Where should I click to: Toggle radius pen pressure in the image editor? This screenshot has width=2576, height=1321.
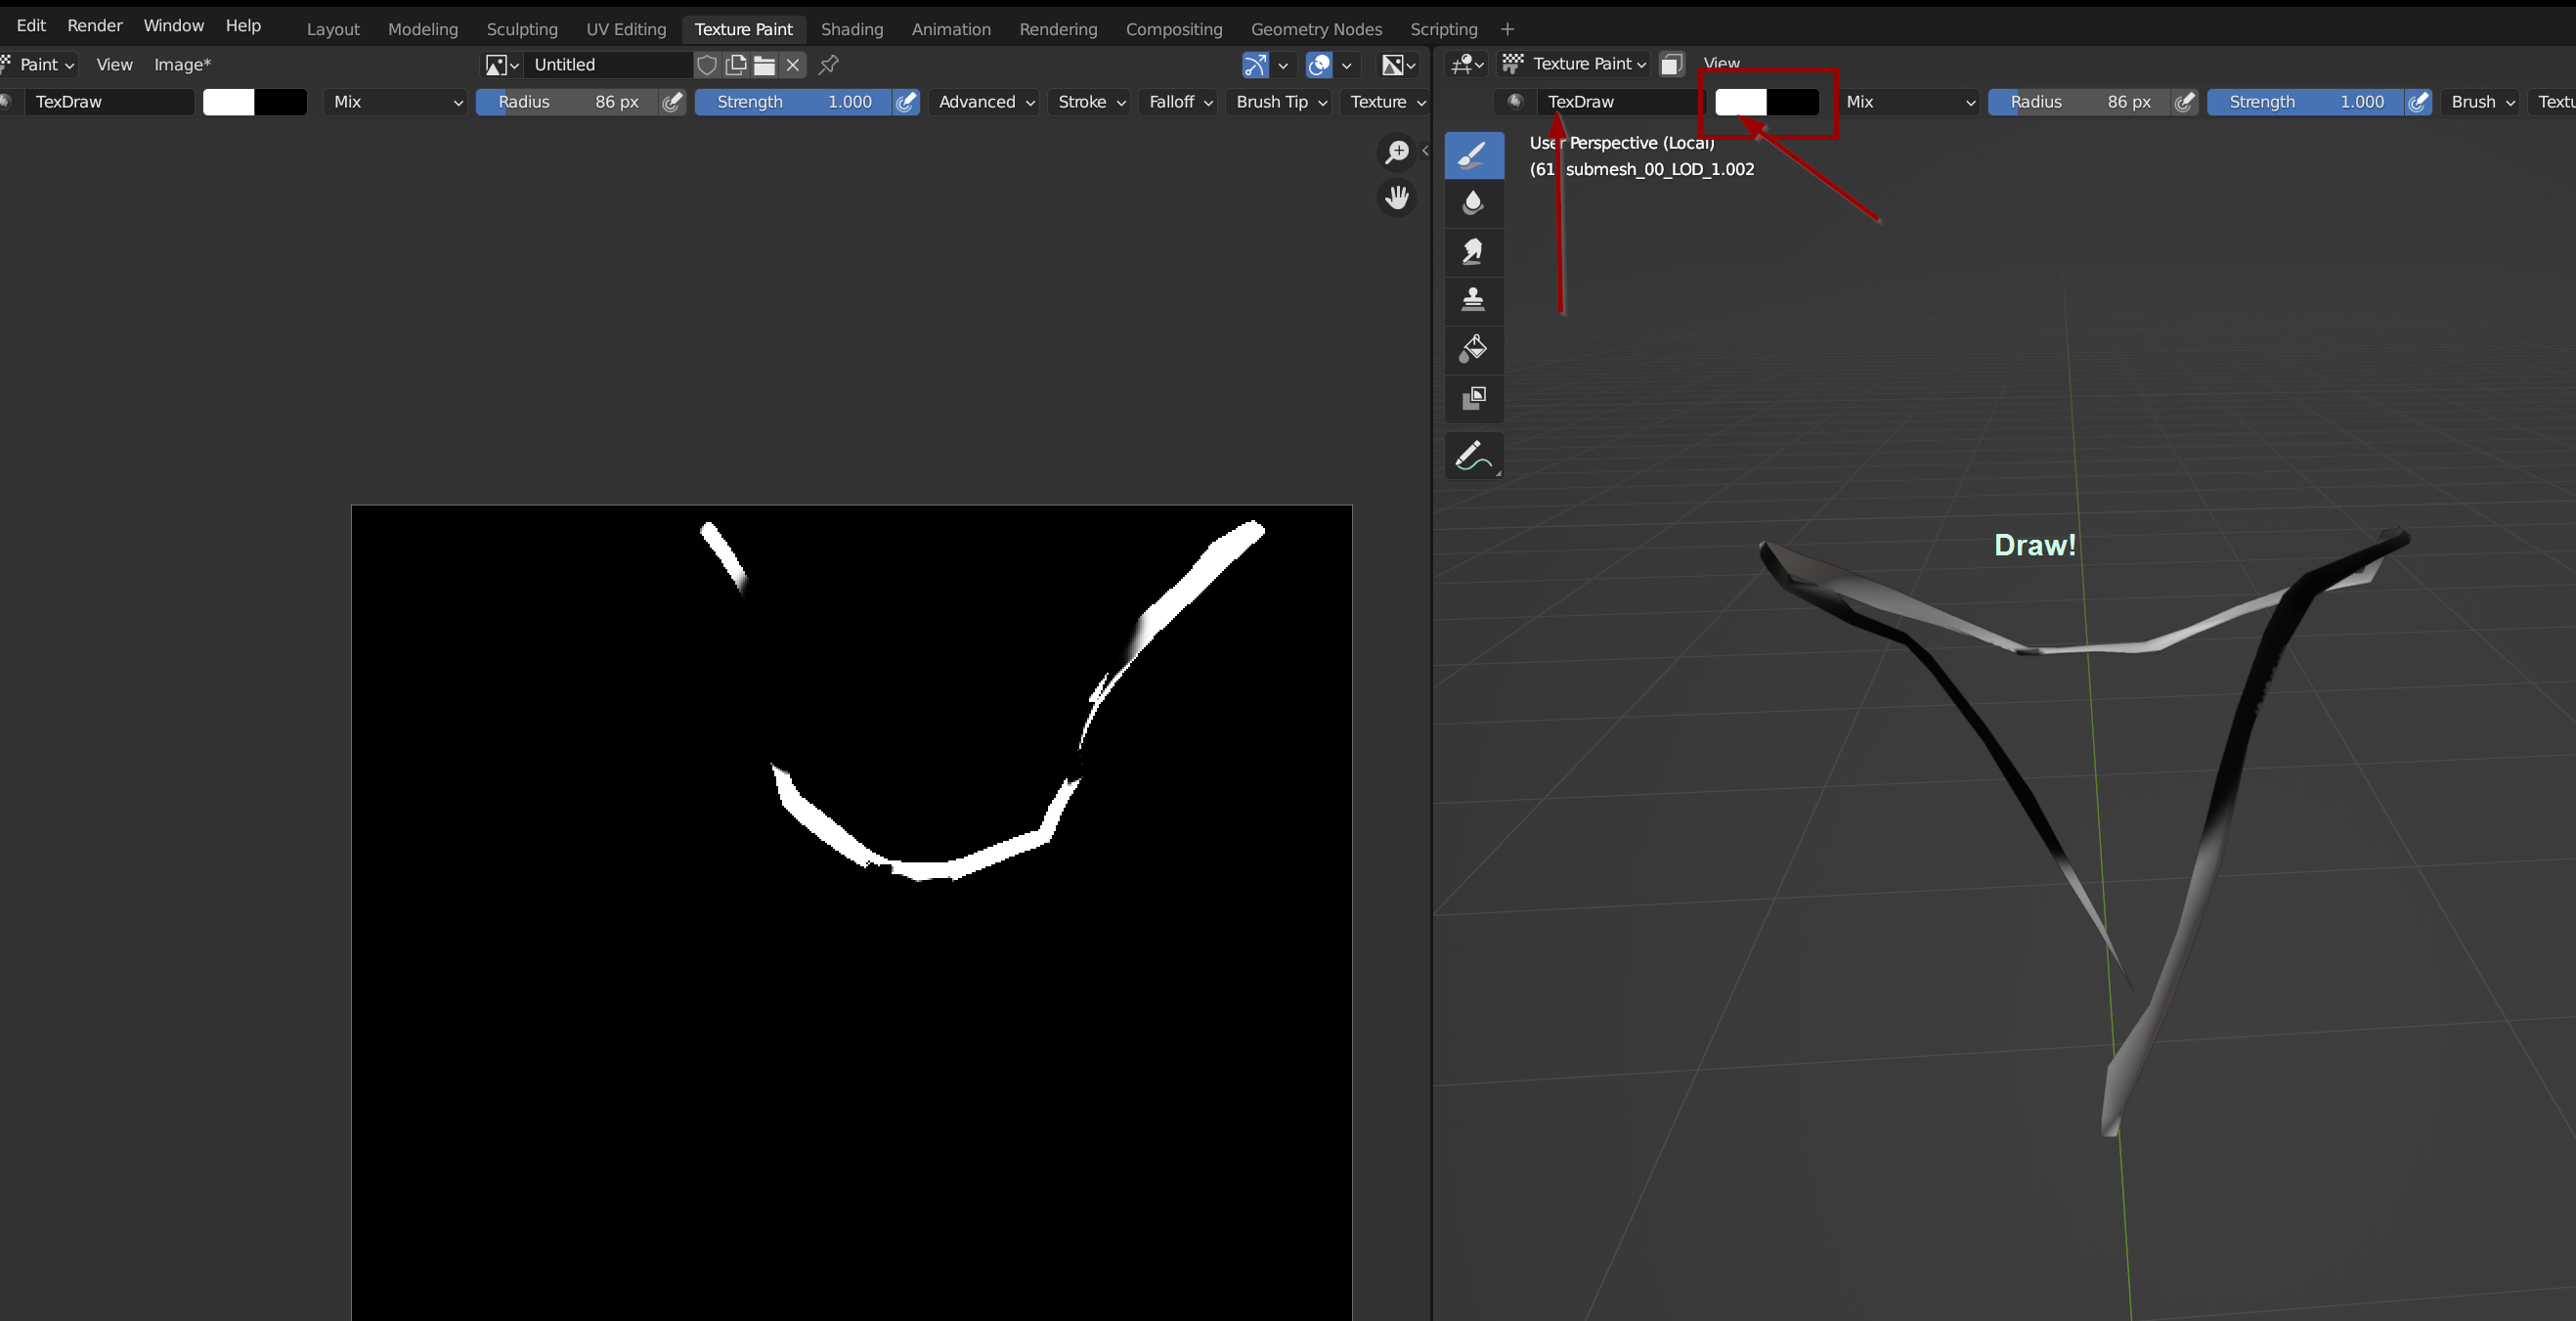point(673,102)
